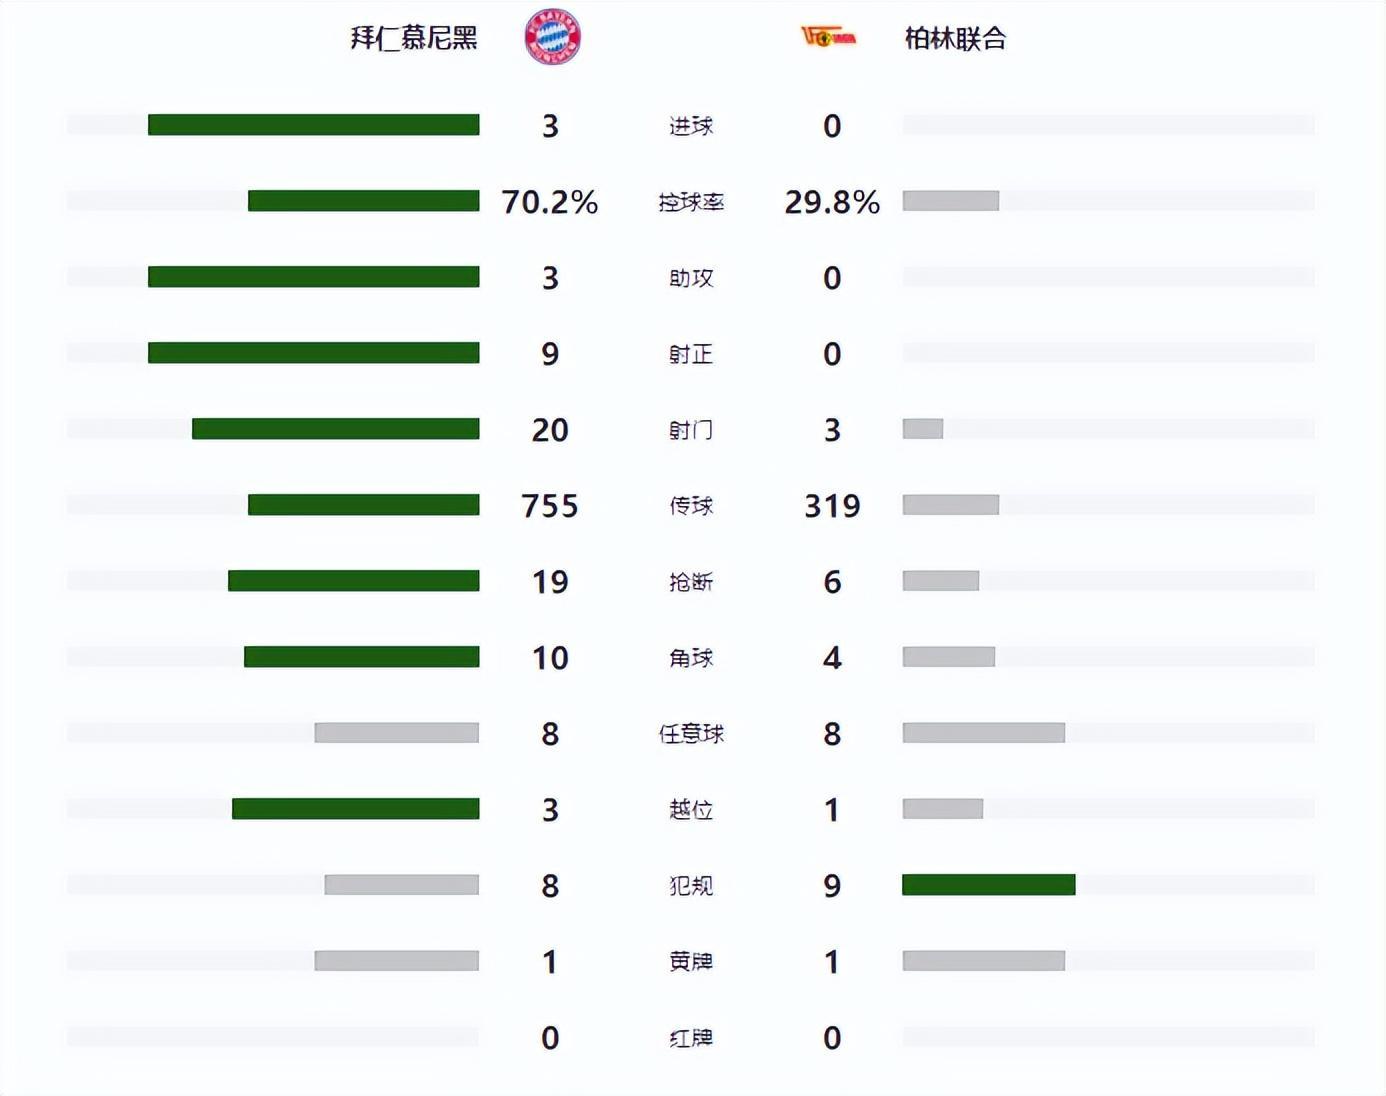
Task: Click the 29.8% possession value
Action: (x=832, y=202)
